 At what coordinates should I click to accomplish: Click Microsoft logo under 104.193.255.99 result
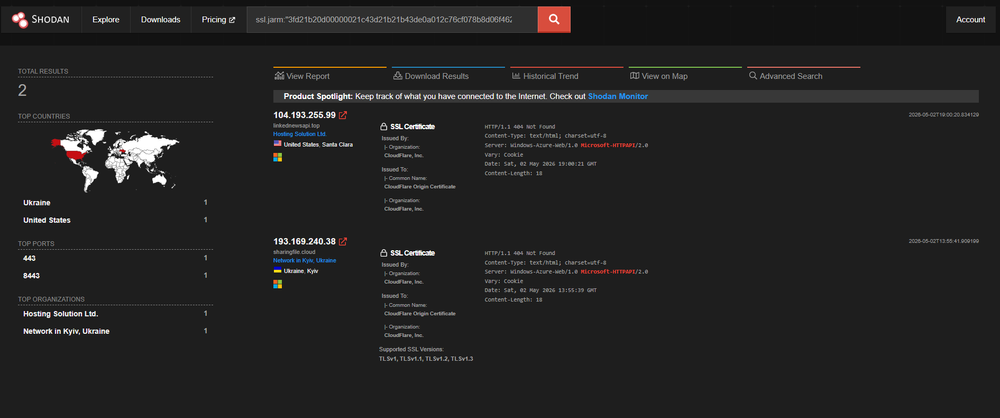(x=277, y=157)
